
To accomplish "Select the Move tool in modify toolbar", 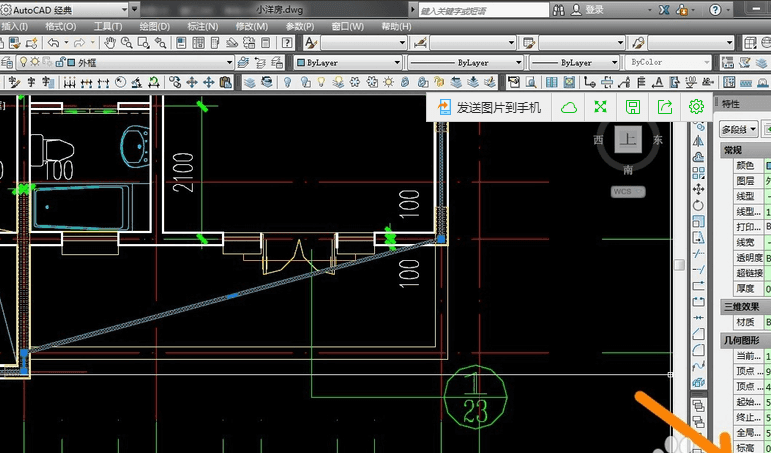I will pyautogui.click(x=698, y=189).
